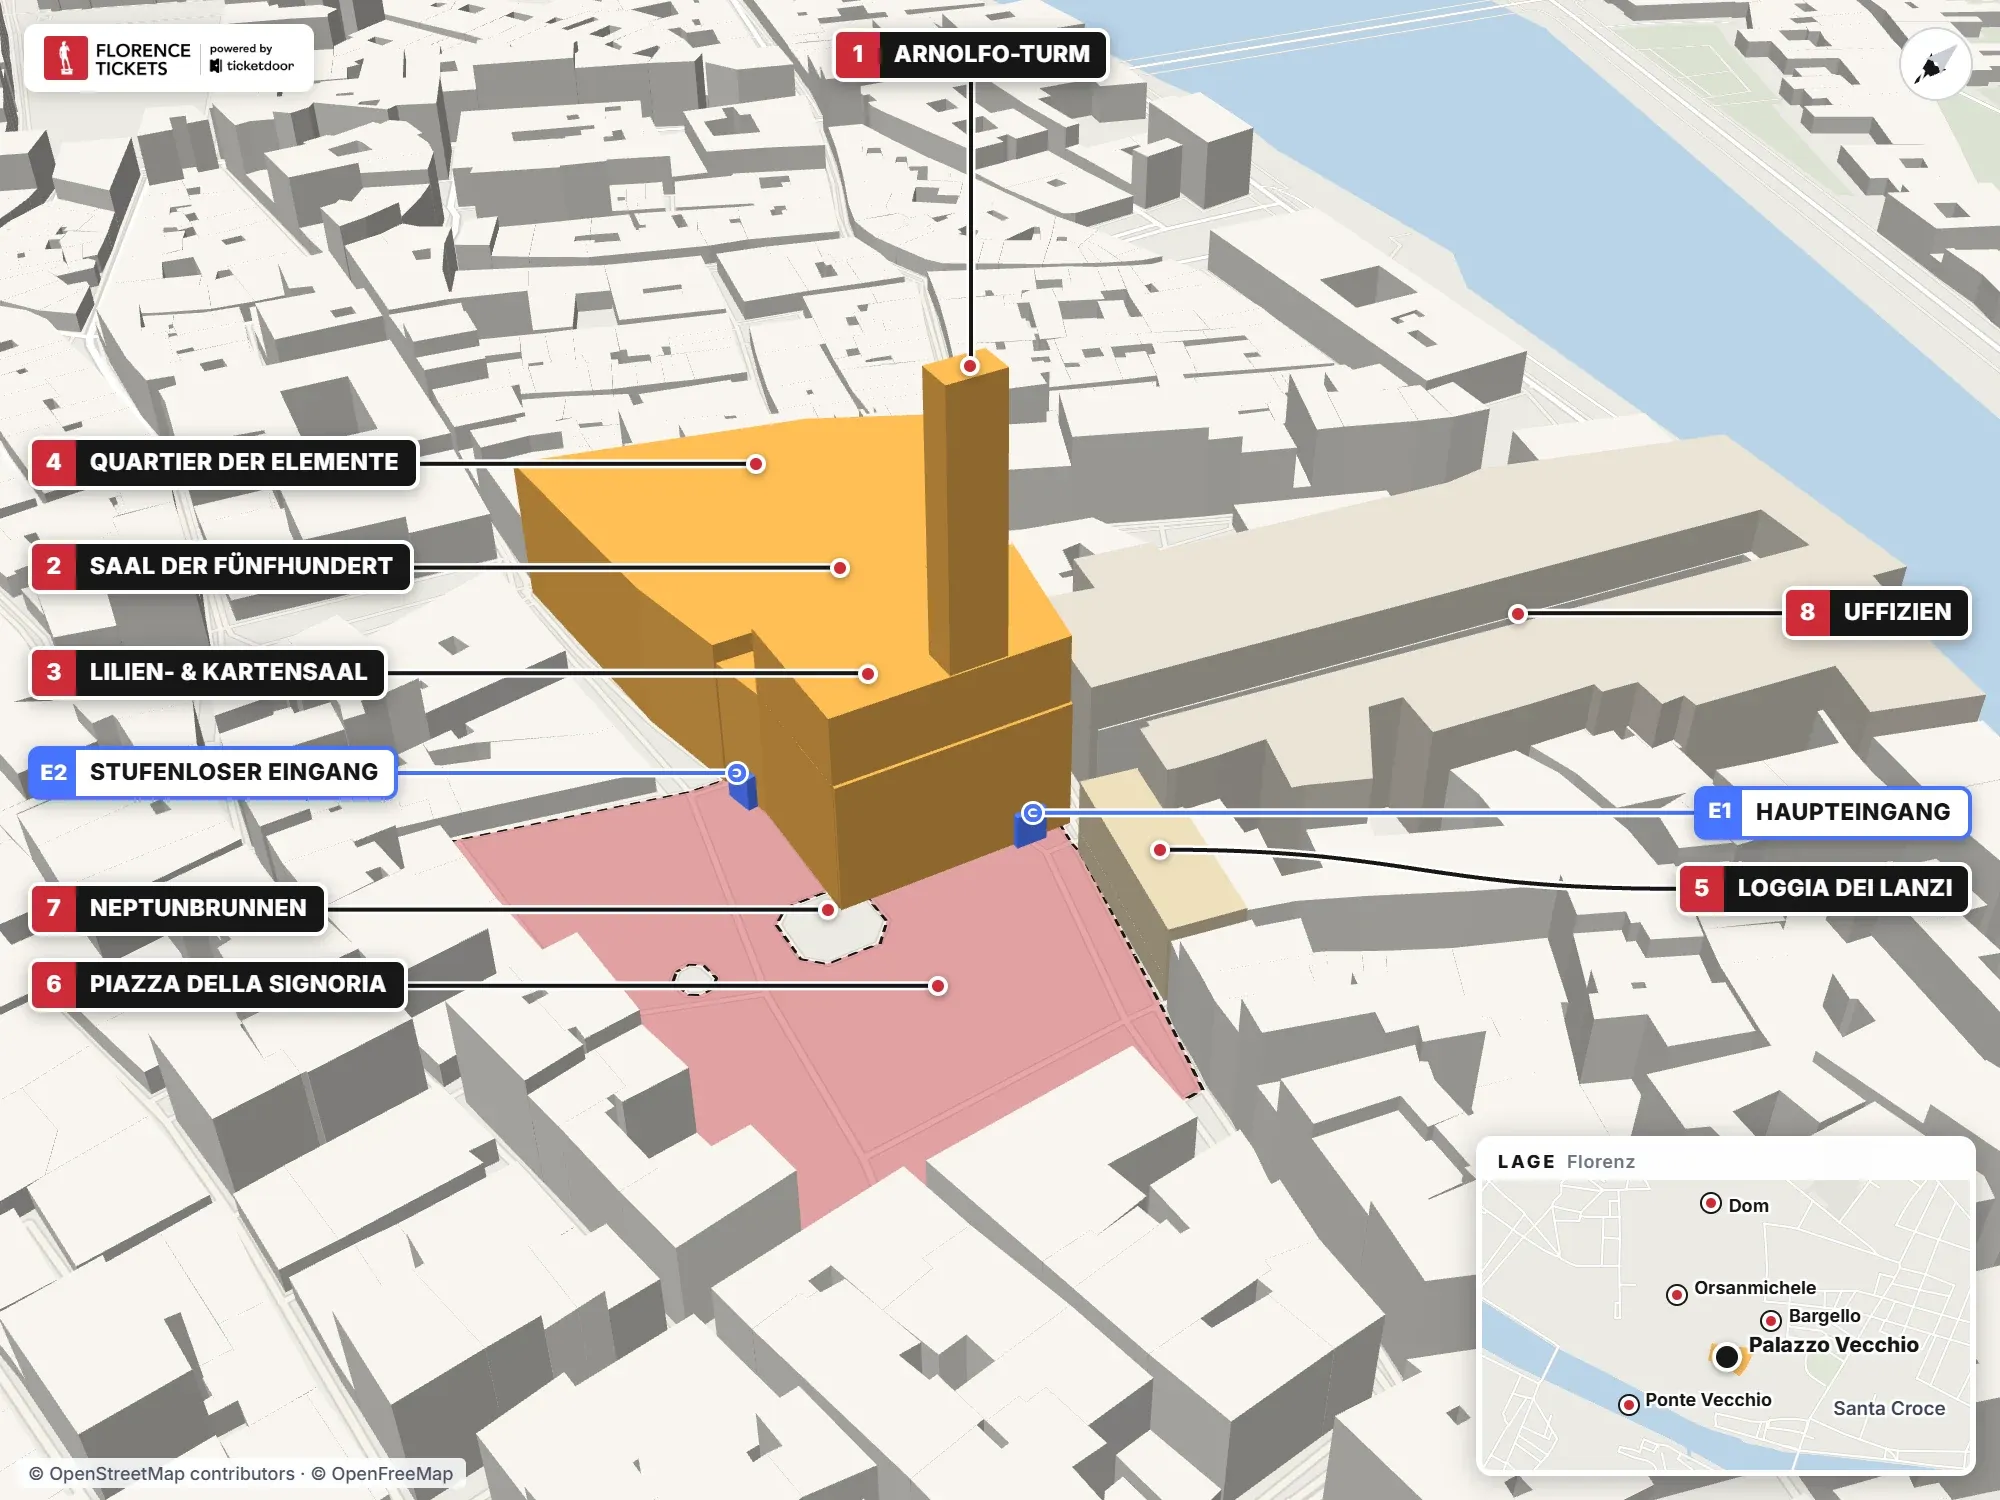Click the black Palazzo Vecchio location marker
The width and height of the screenshot is (2000, 1500).
click(1727, 1357)
